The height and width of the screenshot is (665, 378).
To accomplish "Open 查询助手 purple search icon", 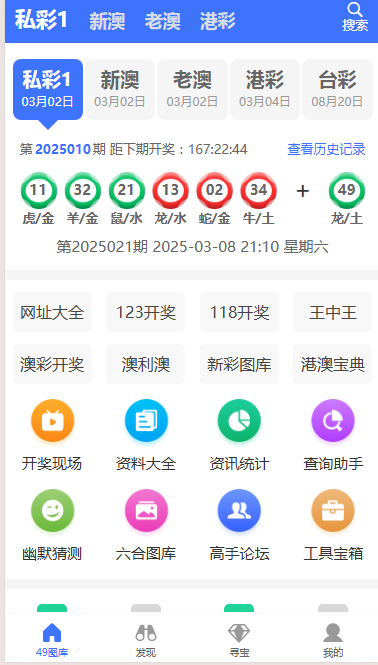I will click(x=333, y=421).
